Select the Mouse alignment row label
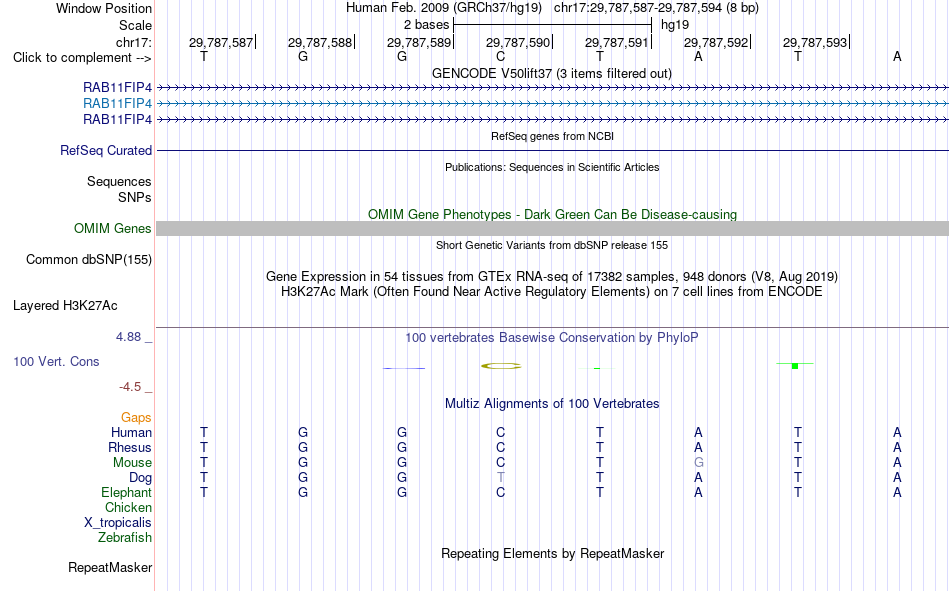950x591 pixels. pos(132,462)
